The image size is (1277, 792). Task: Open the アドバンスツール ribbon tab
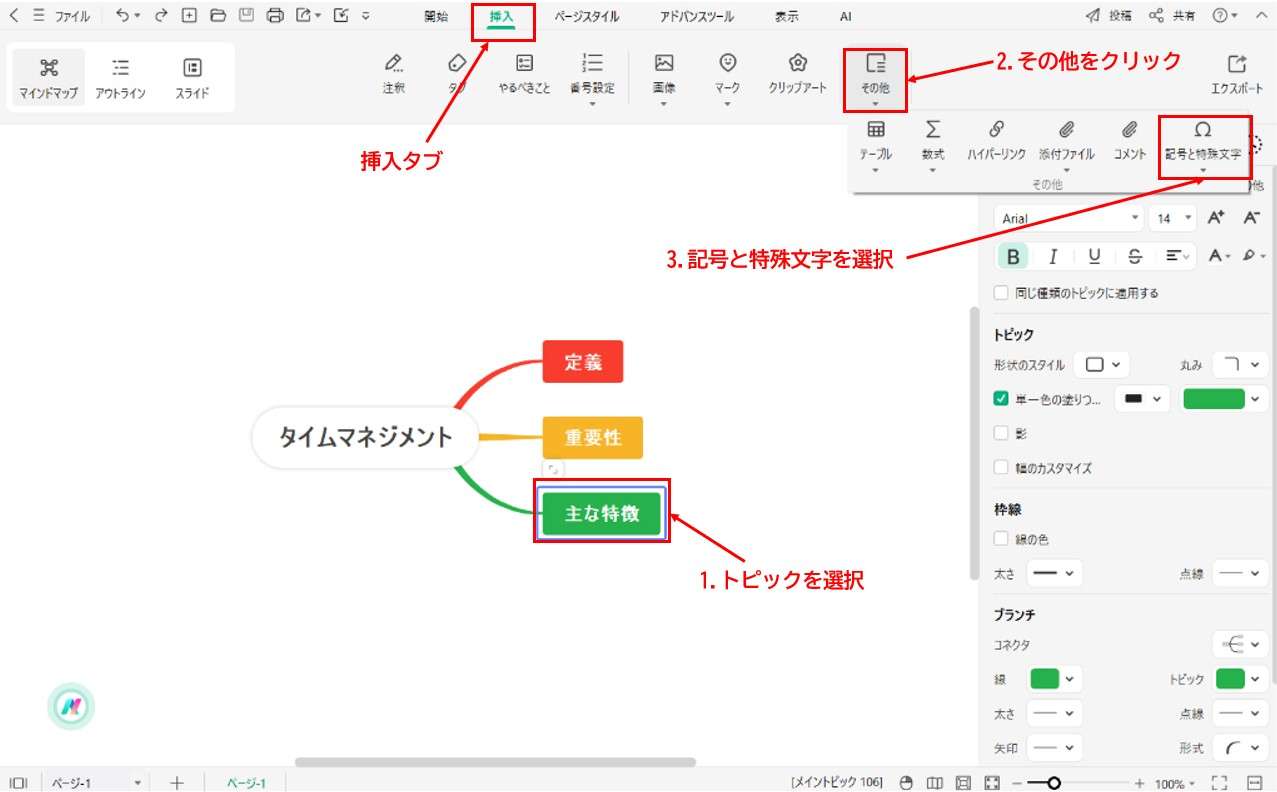coord(694,16)
